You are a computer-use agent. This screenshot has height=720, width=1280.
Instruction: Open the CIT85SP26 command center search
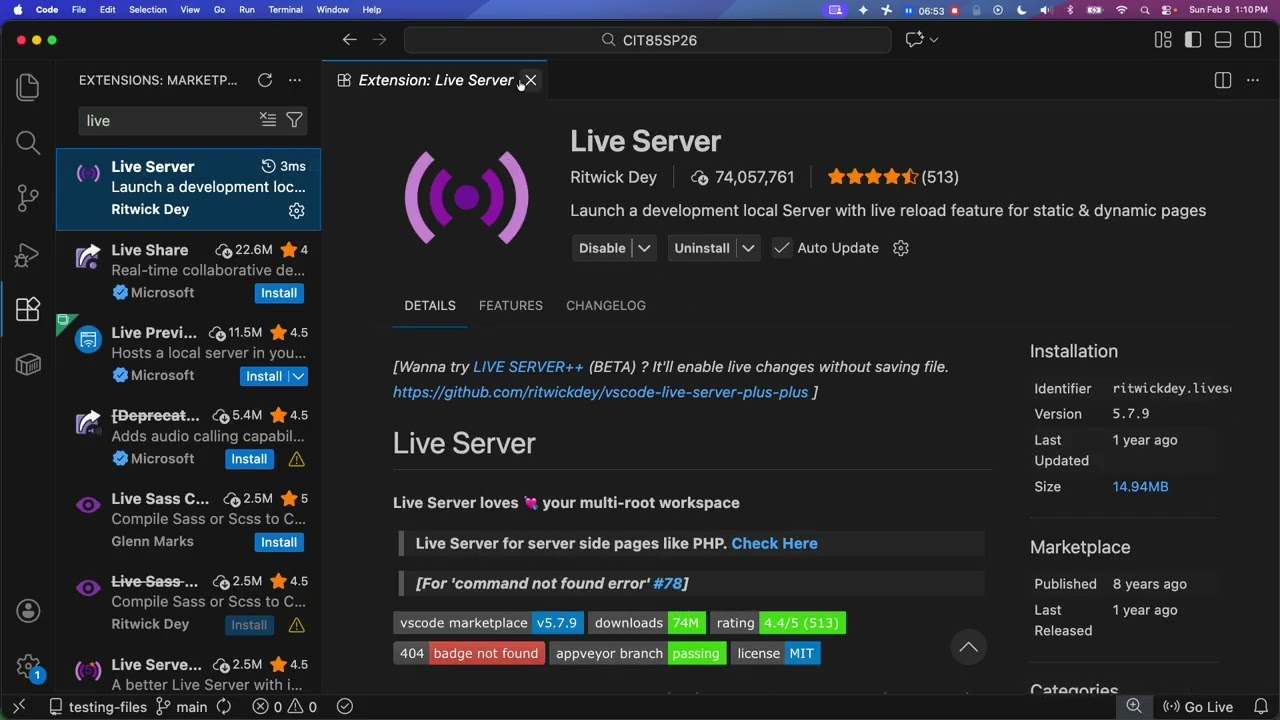[647, 40]
